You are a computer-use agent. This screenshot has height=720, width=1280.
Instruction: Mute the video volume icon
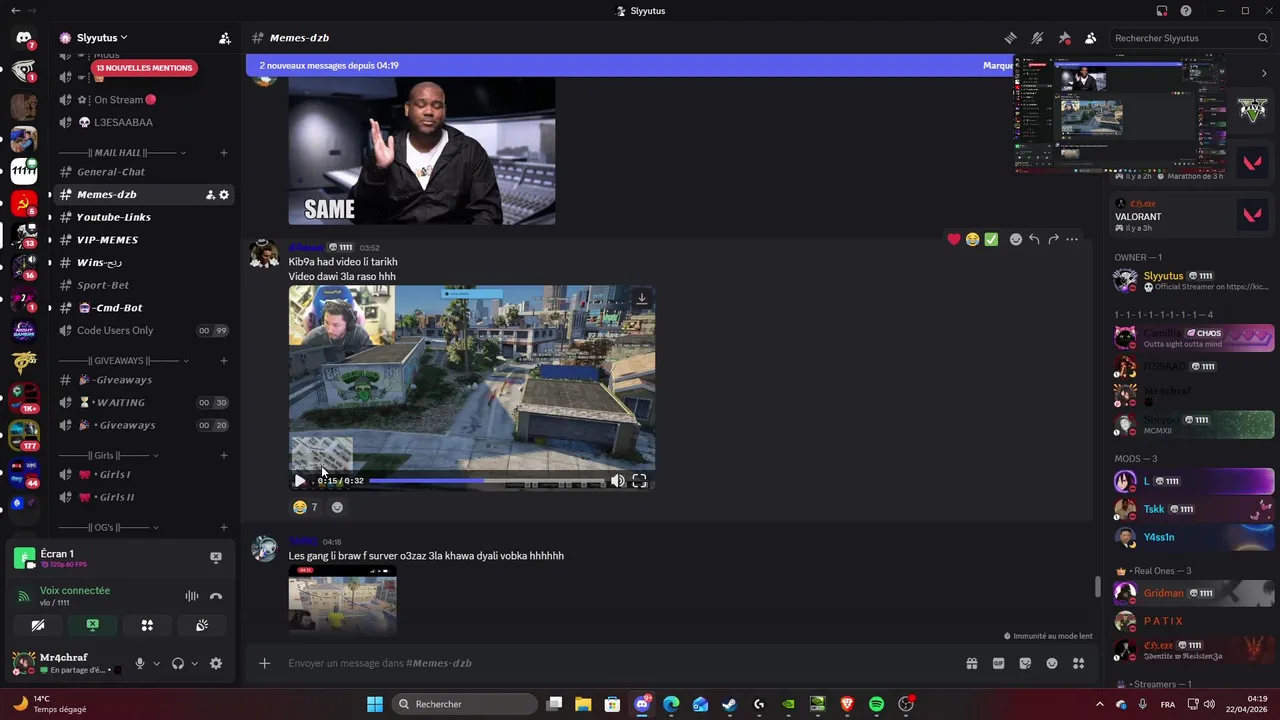618,481
